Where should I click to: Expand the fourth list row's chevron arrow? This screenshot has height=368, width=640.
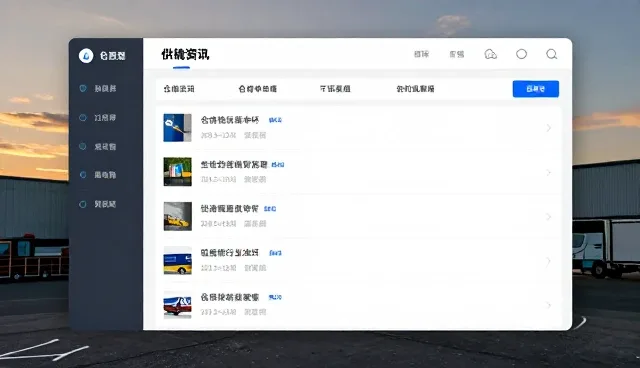549,261
